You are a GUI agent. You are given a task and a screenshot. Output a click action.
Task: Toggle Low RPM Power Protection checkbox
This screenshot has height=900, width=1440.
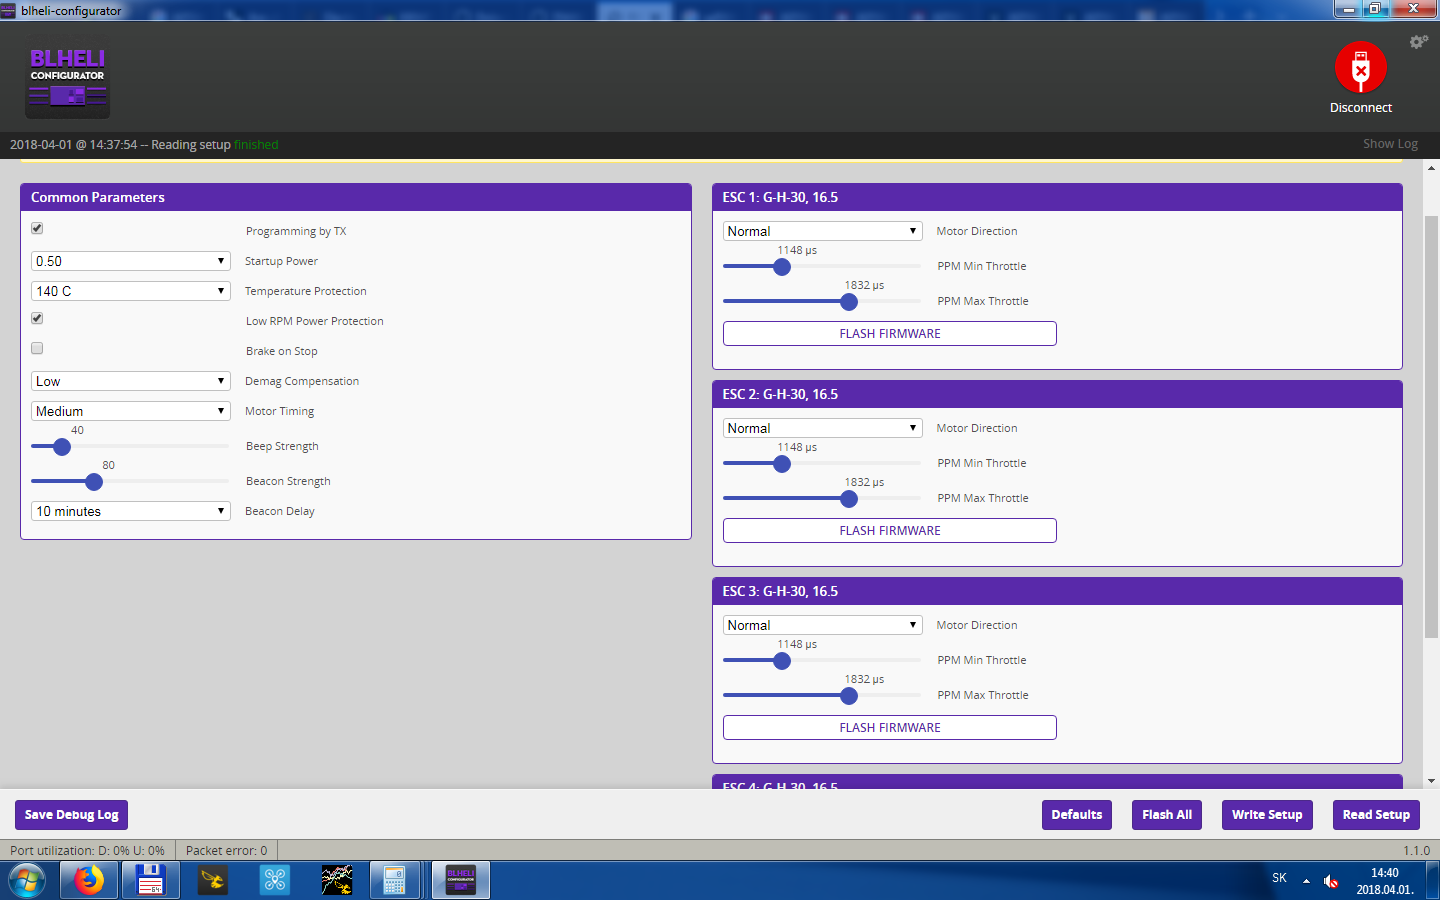point(37,318)
